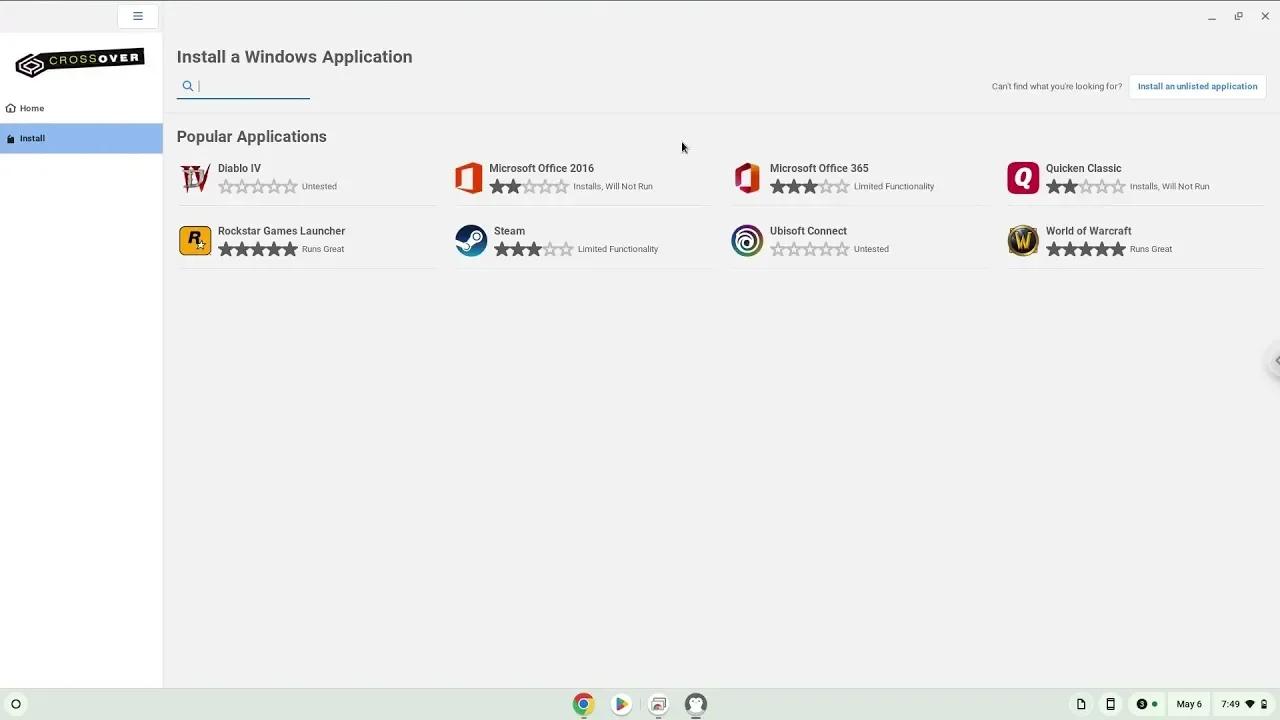Click the Install an unlisted application button

1197,86
